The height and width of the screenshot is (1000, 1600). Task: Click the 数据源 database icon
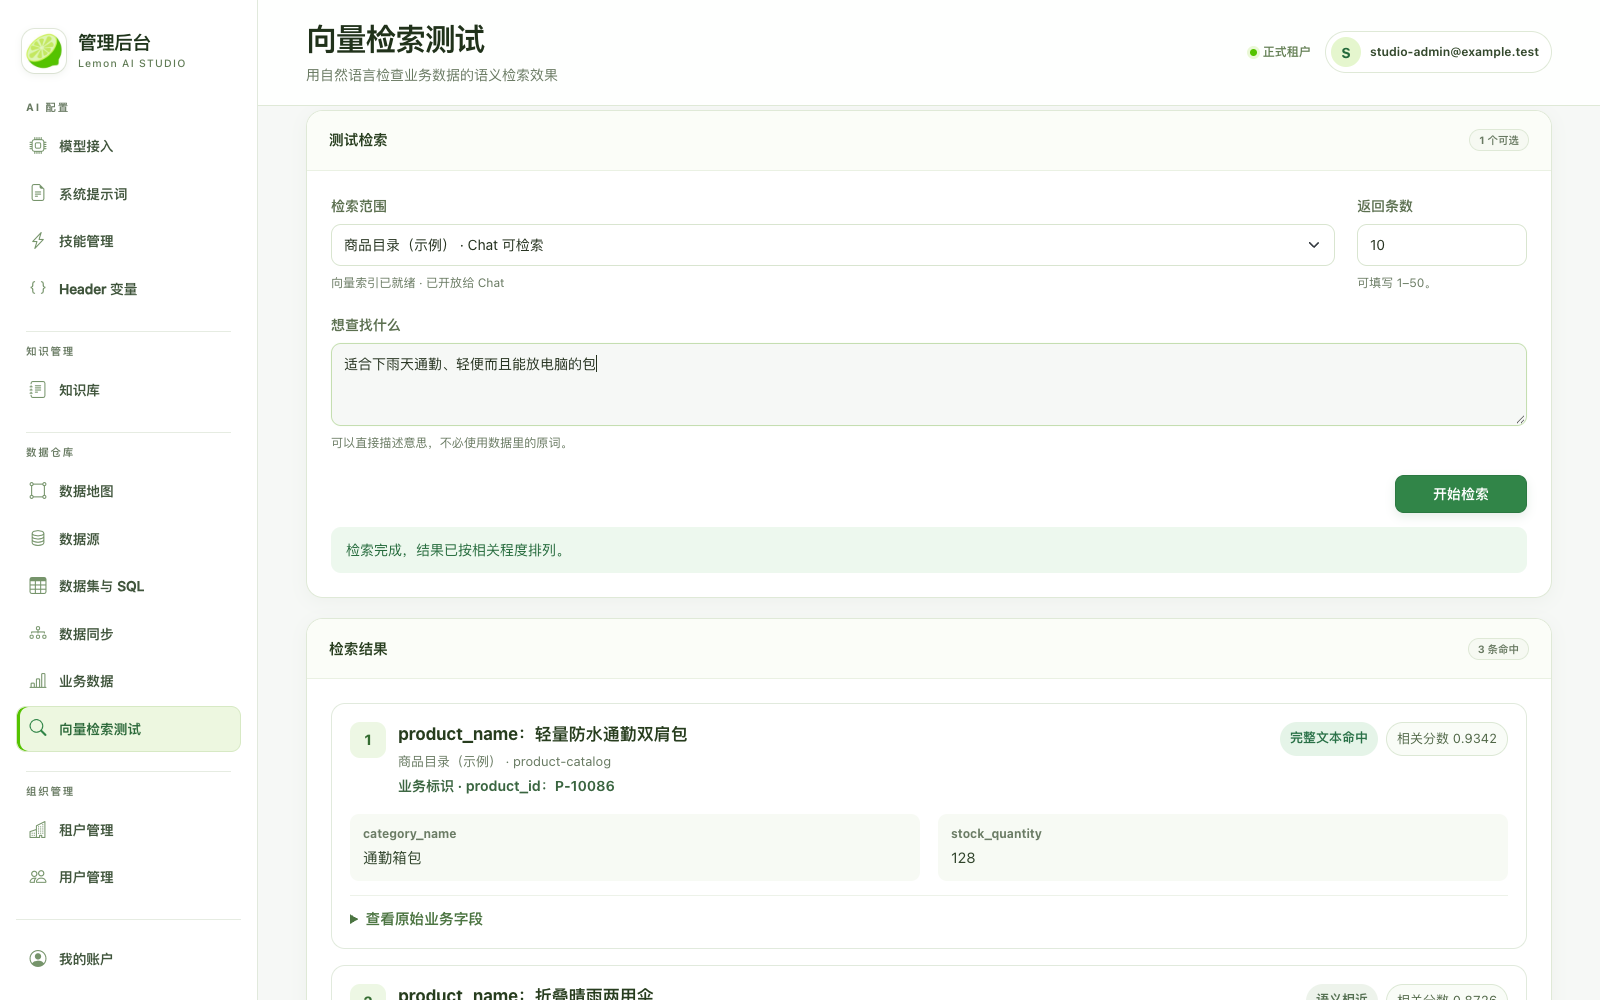(x=38, y=538)
